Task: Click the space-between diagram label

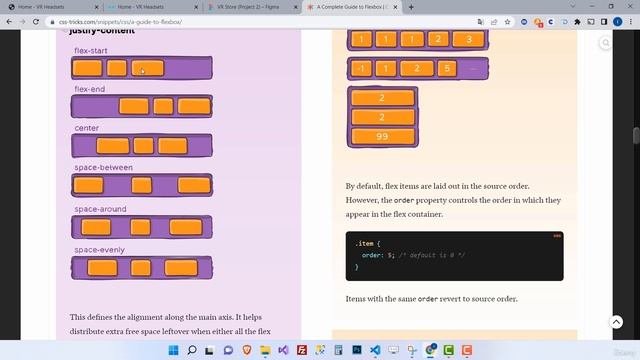Action: [x=103, y=167]
